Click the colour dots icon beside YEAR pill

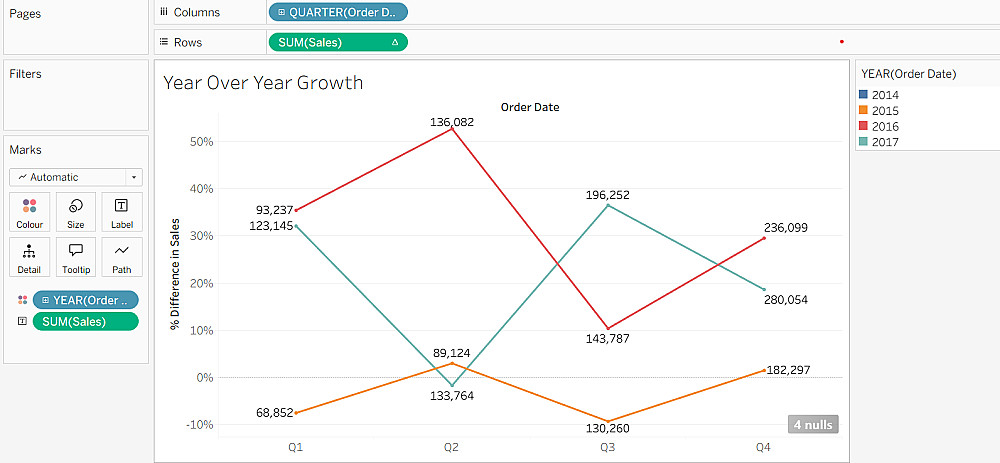pos(22,300)
